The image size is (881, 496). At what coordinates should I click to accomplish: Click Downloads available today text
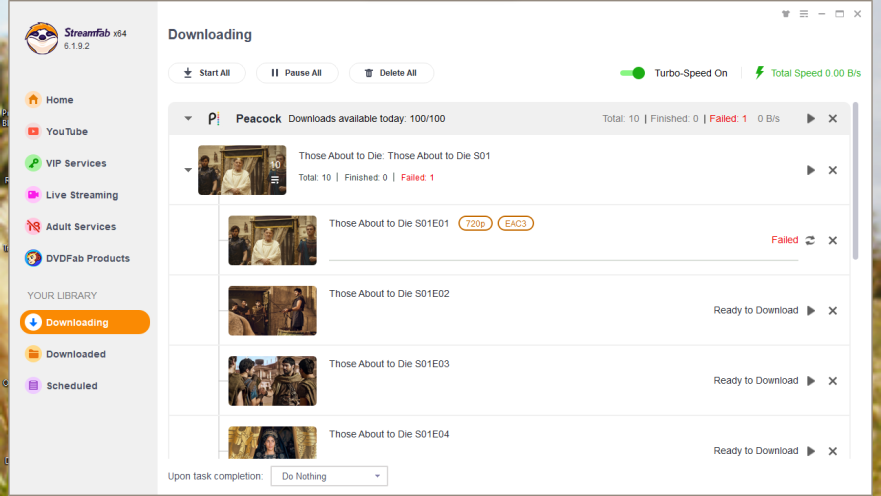367,119
